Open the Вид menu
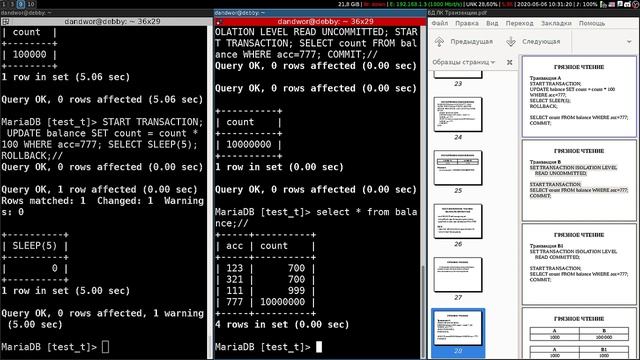This screenshot has width=640, height=360. pos(492,23)
